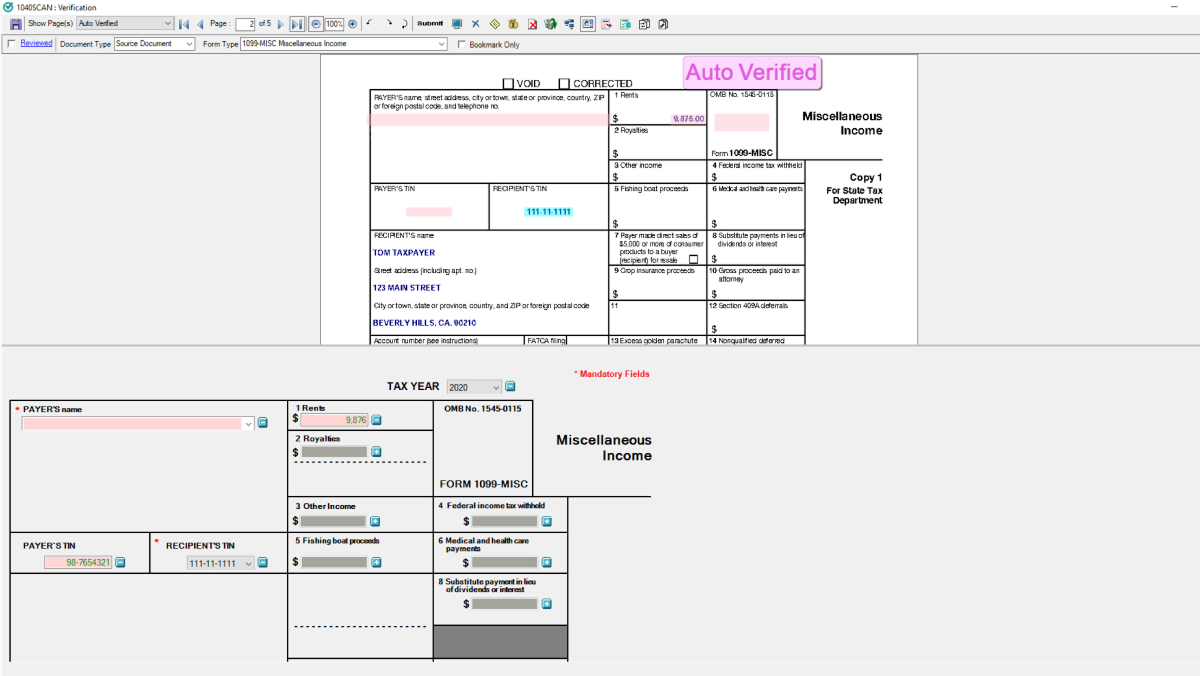Open the Tax Year dropdown
The image size is (1200, 676).
coord(495,387)
